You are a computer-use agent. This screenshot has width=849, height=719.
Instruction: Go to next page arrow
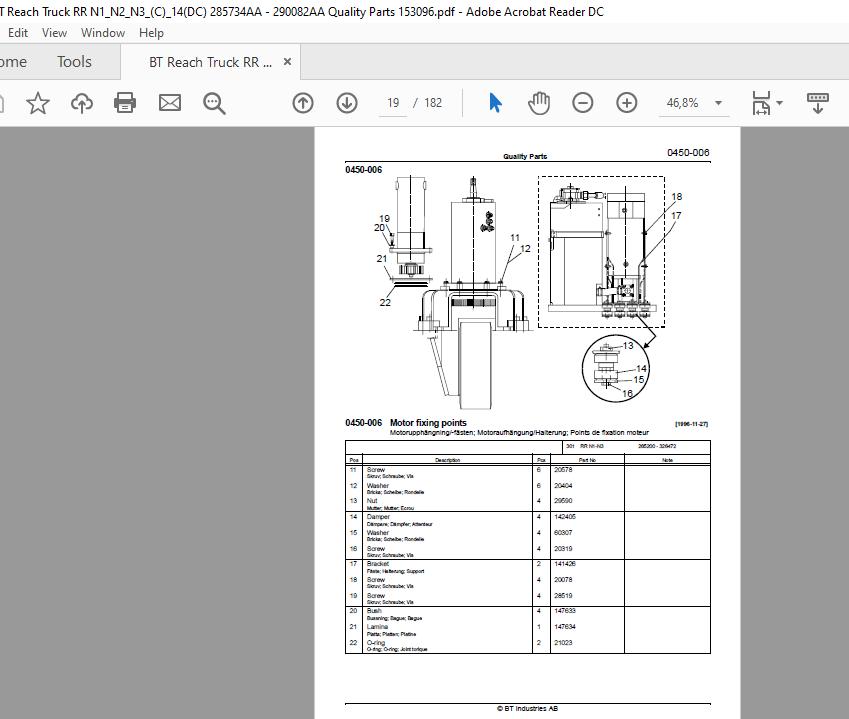coord(347,103)
